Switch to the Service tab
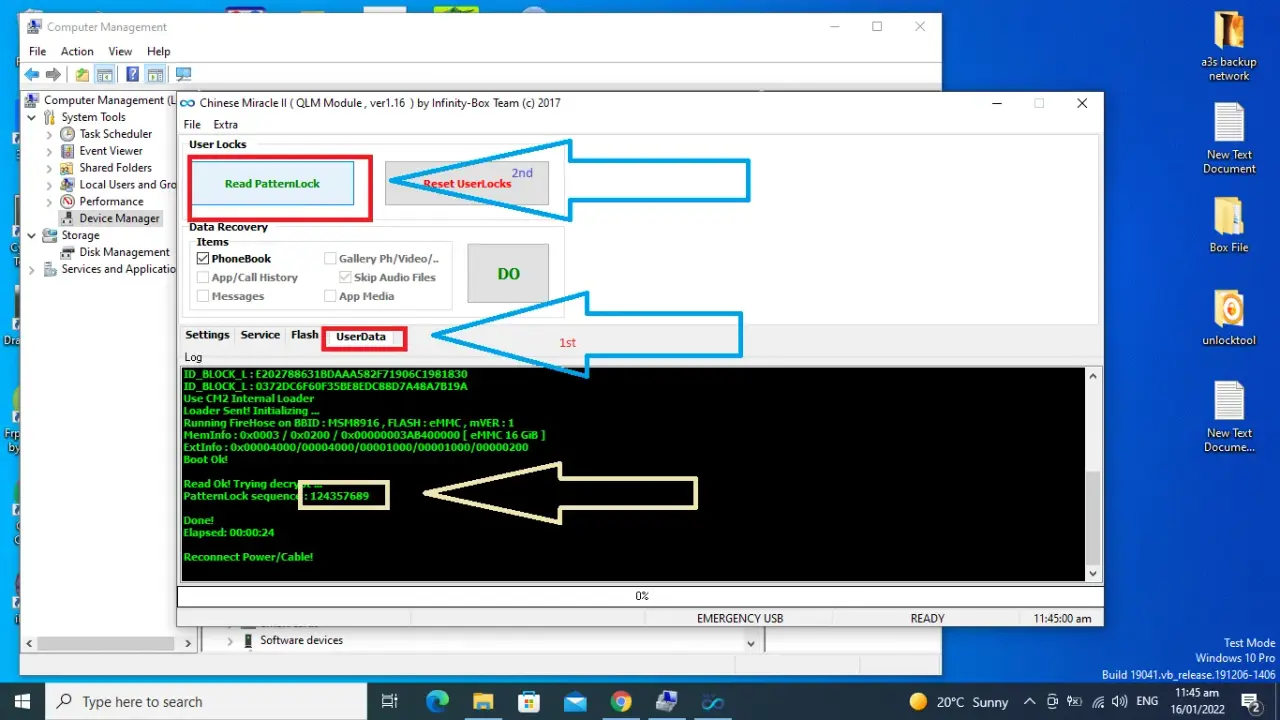 click(x=260, y=335)
